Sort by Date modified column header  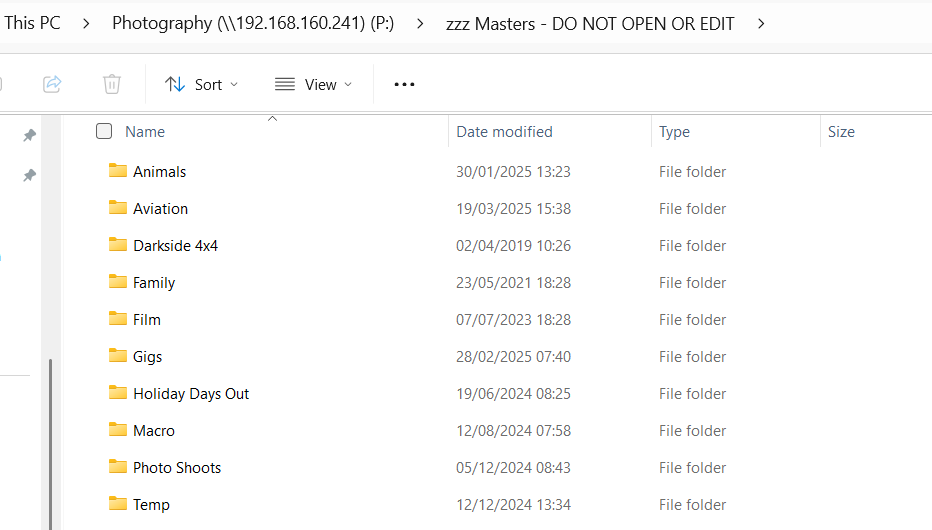point(504,131)
